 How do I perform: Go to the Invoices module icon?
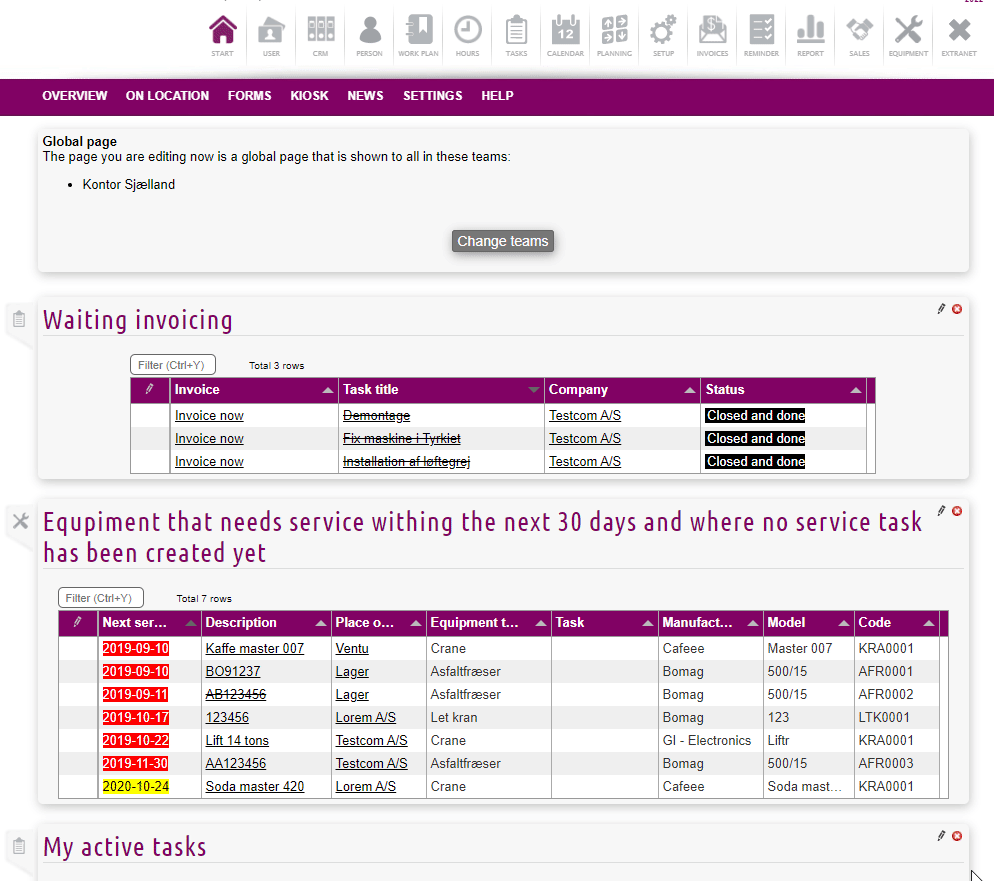pyautogui.click(x=712, y=35)
